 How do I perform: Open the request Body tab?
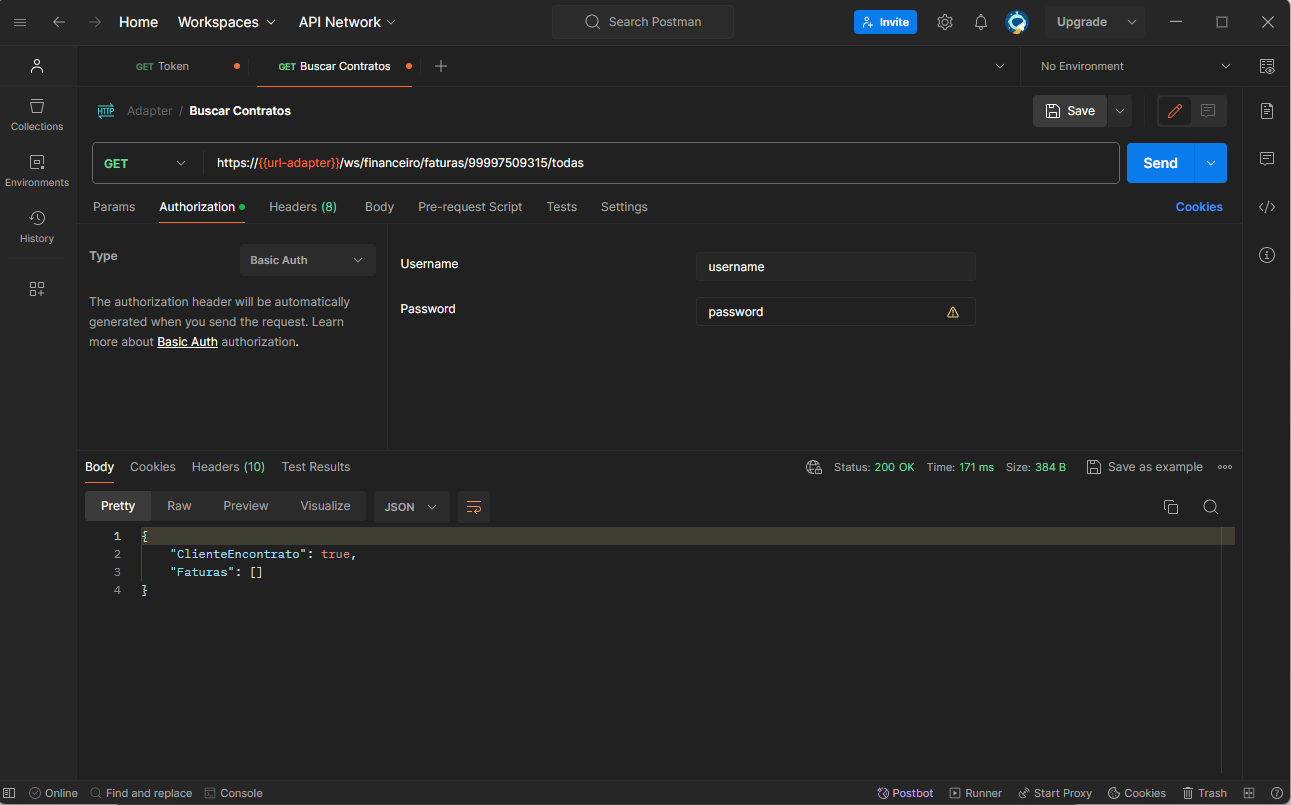(x=379, y=207)
